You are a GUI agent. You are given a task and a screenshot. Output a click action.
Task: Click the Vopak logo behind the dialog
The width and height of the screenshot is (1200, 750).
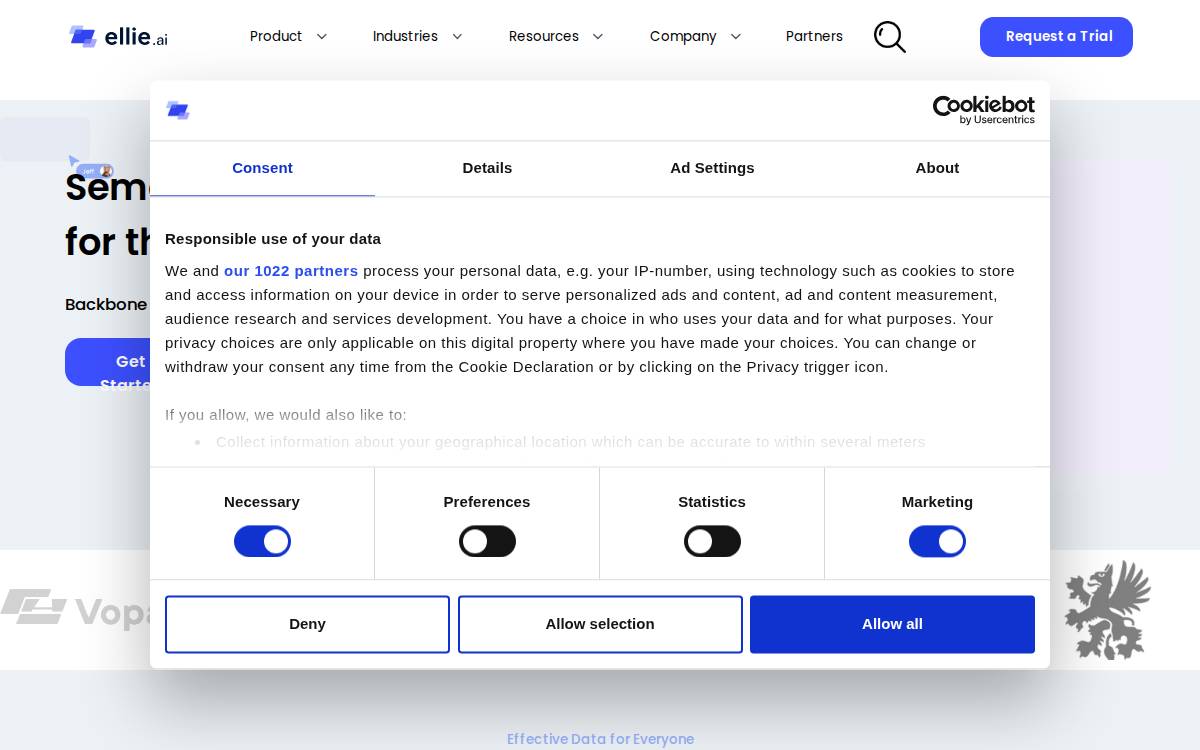76,610
